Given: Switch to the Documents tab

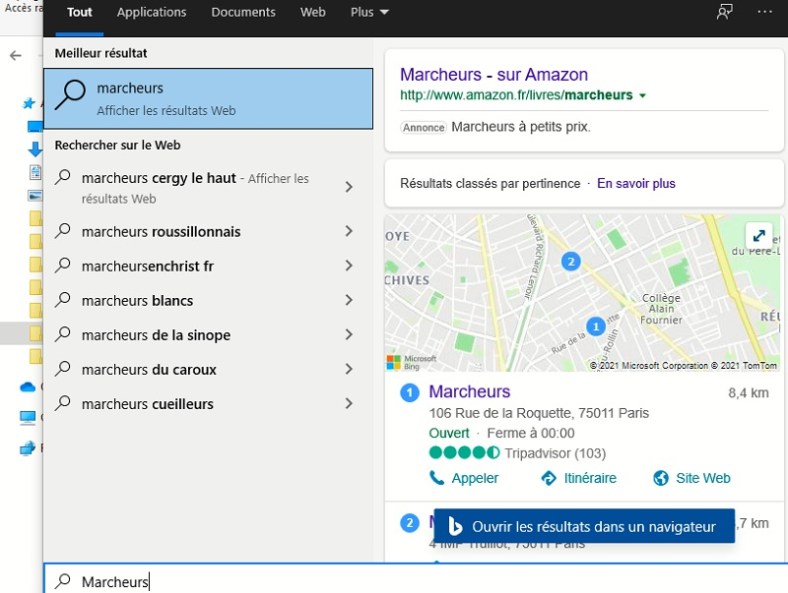Looking at the screenshot, I should pos(243,12).
